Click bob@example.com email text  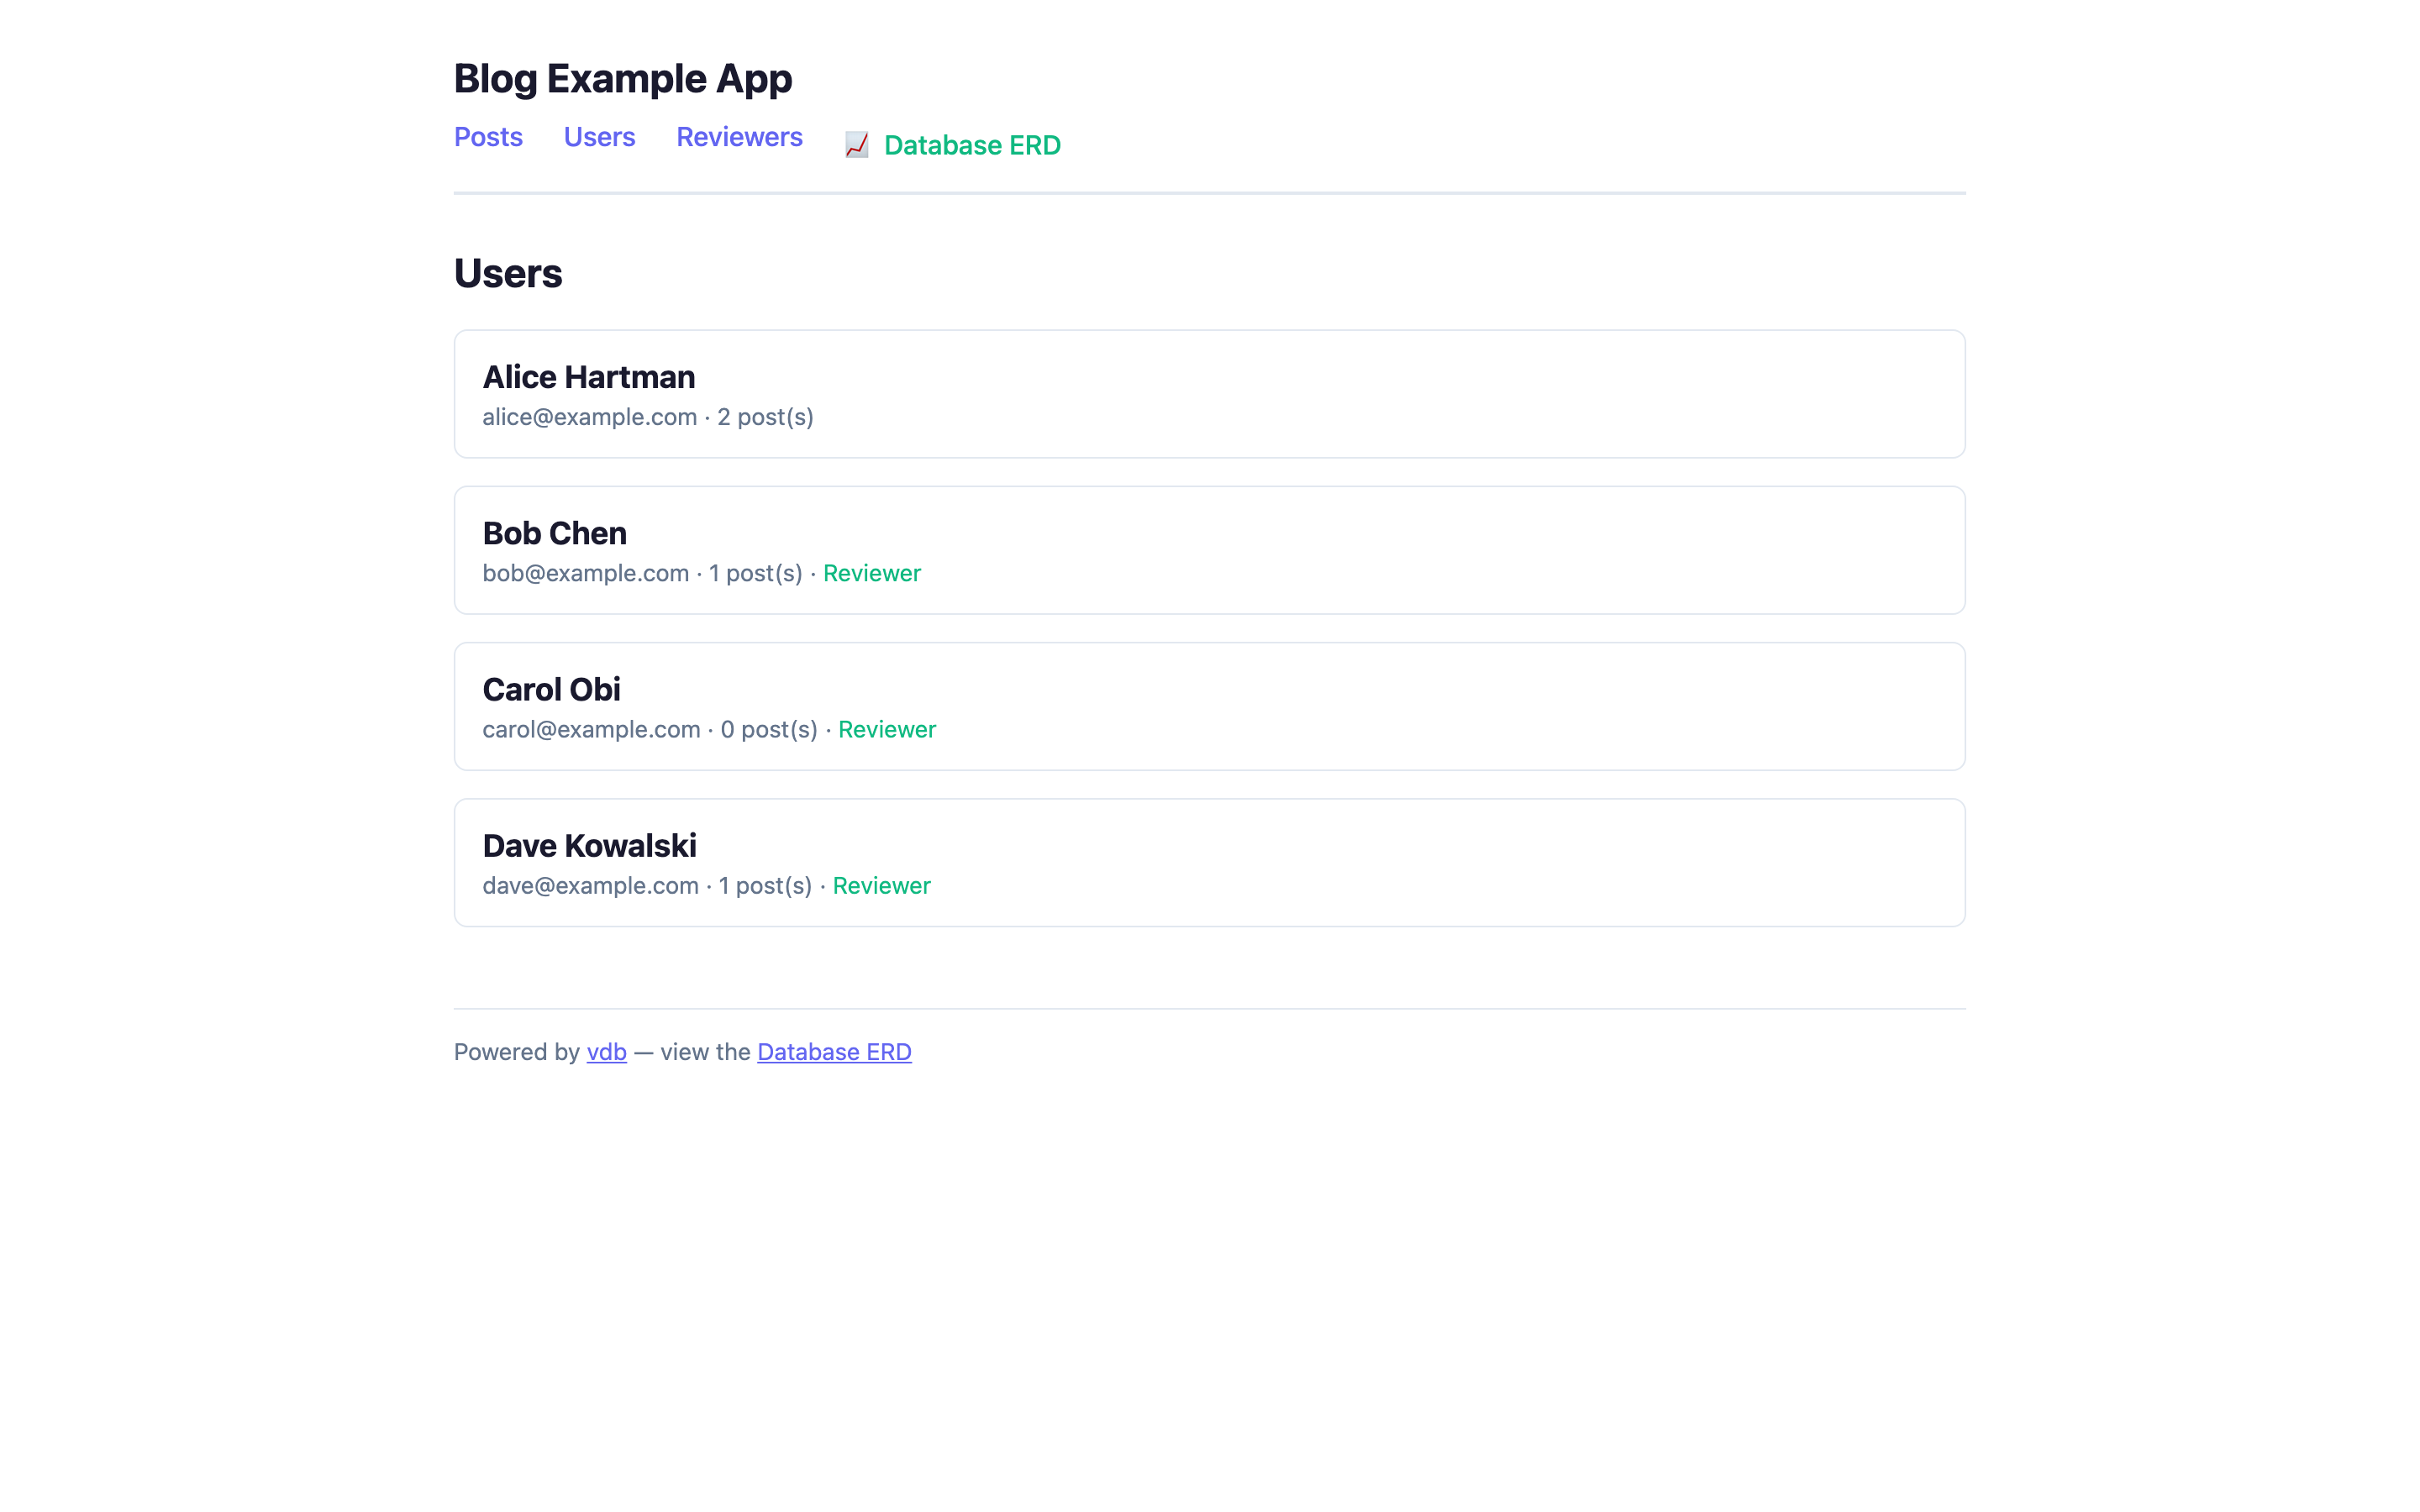click(585, 573)
